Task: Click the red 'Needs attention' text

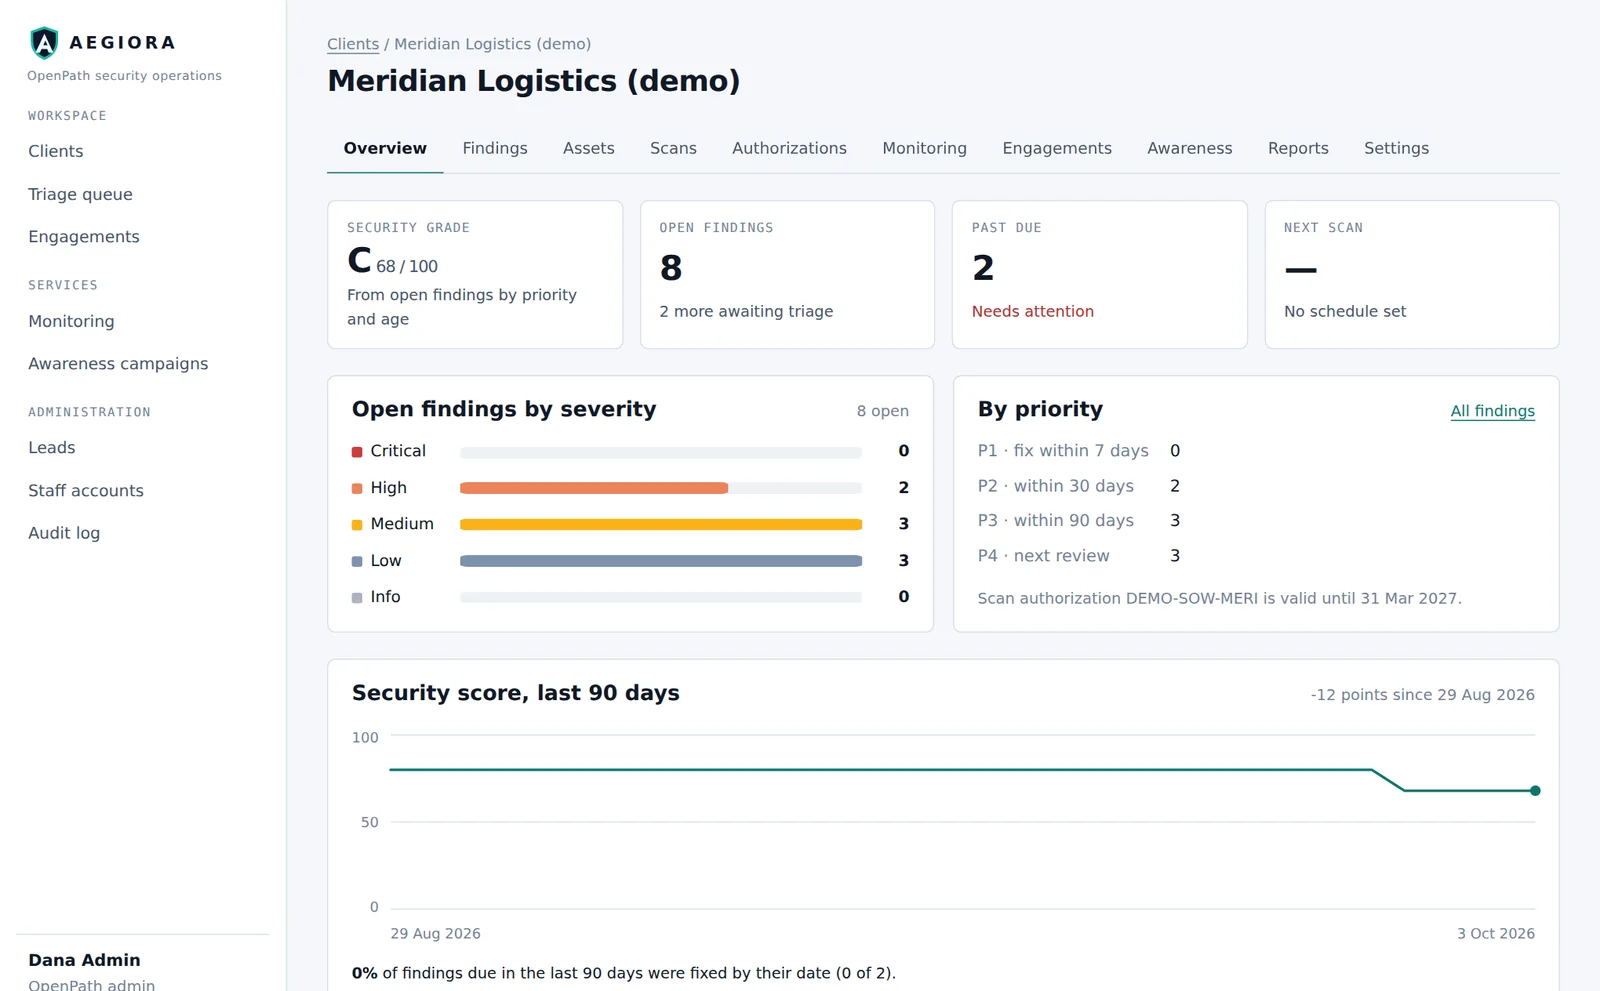Action: [x=1033, y=311]
